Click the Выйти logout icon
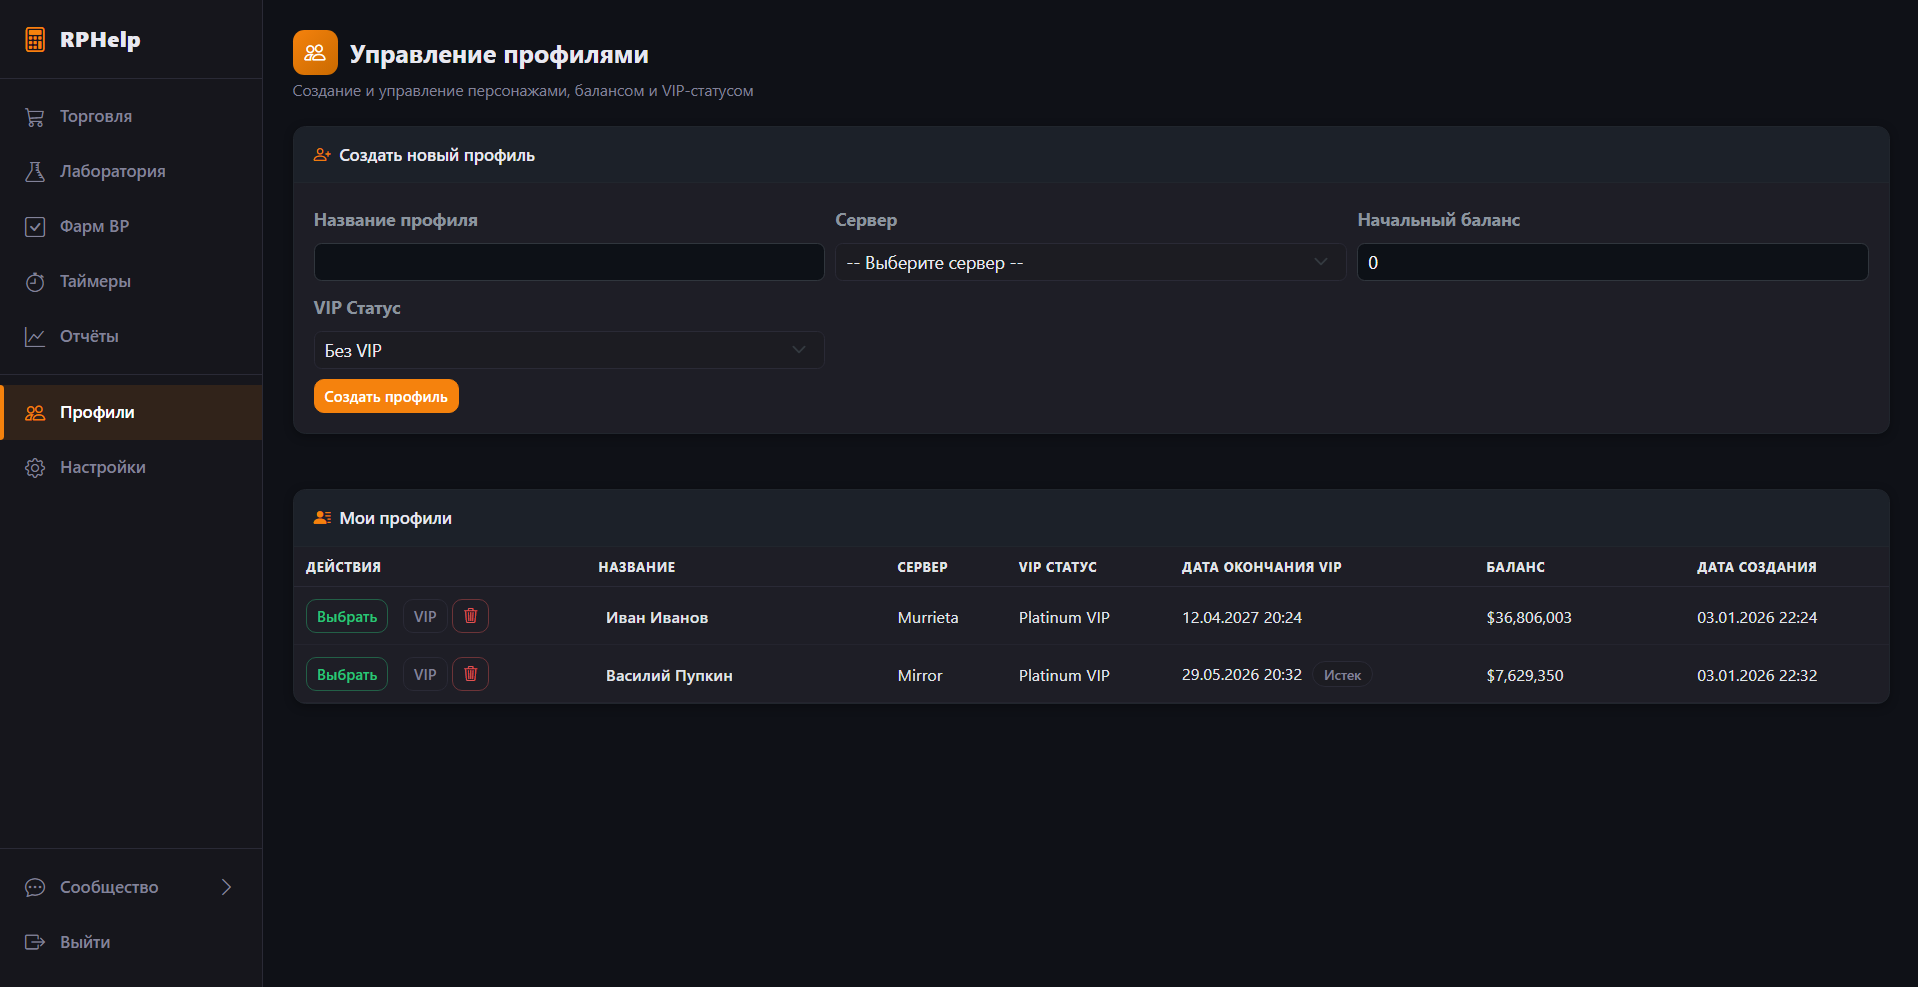Image resolution: width=1918 pixels, height=987 pixels. click(x=35, y=943)
